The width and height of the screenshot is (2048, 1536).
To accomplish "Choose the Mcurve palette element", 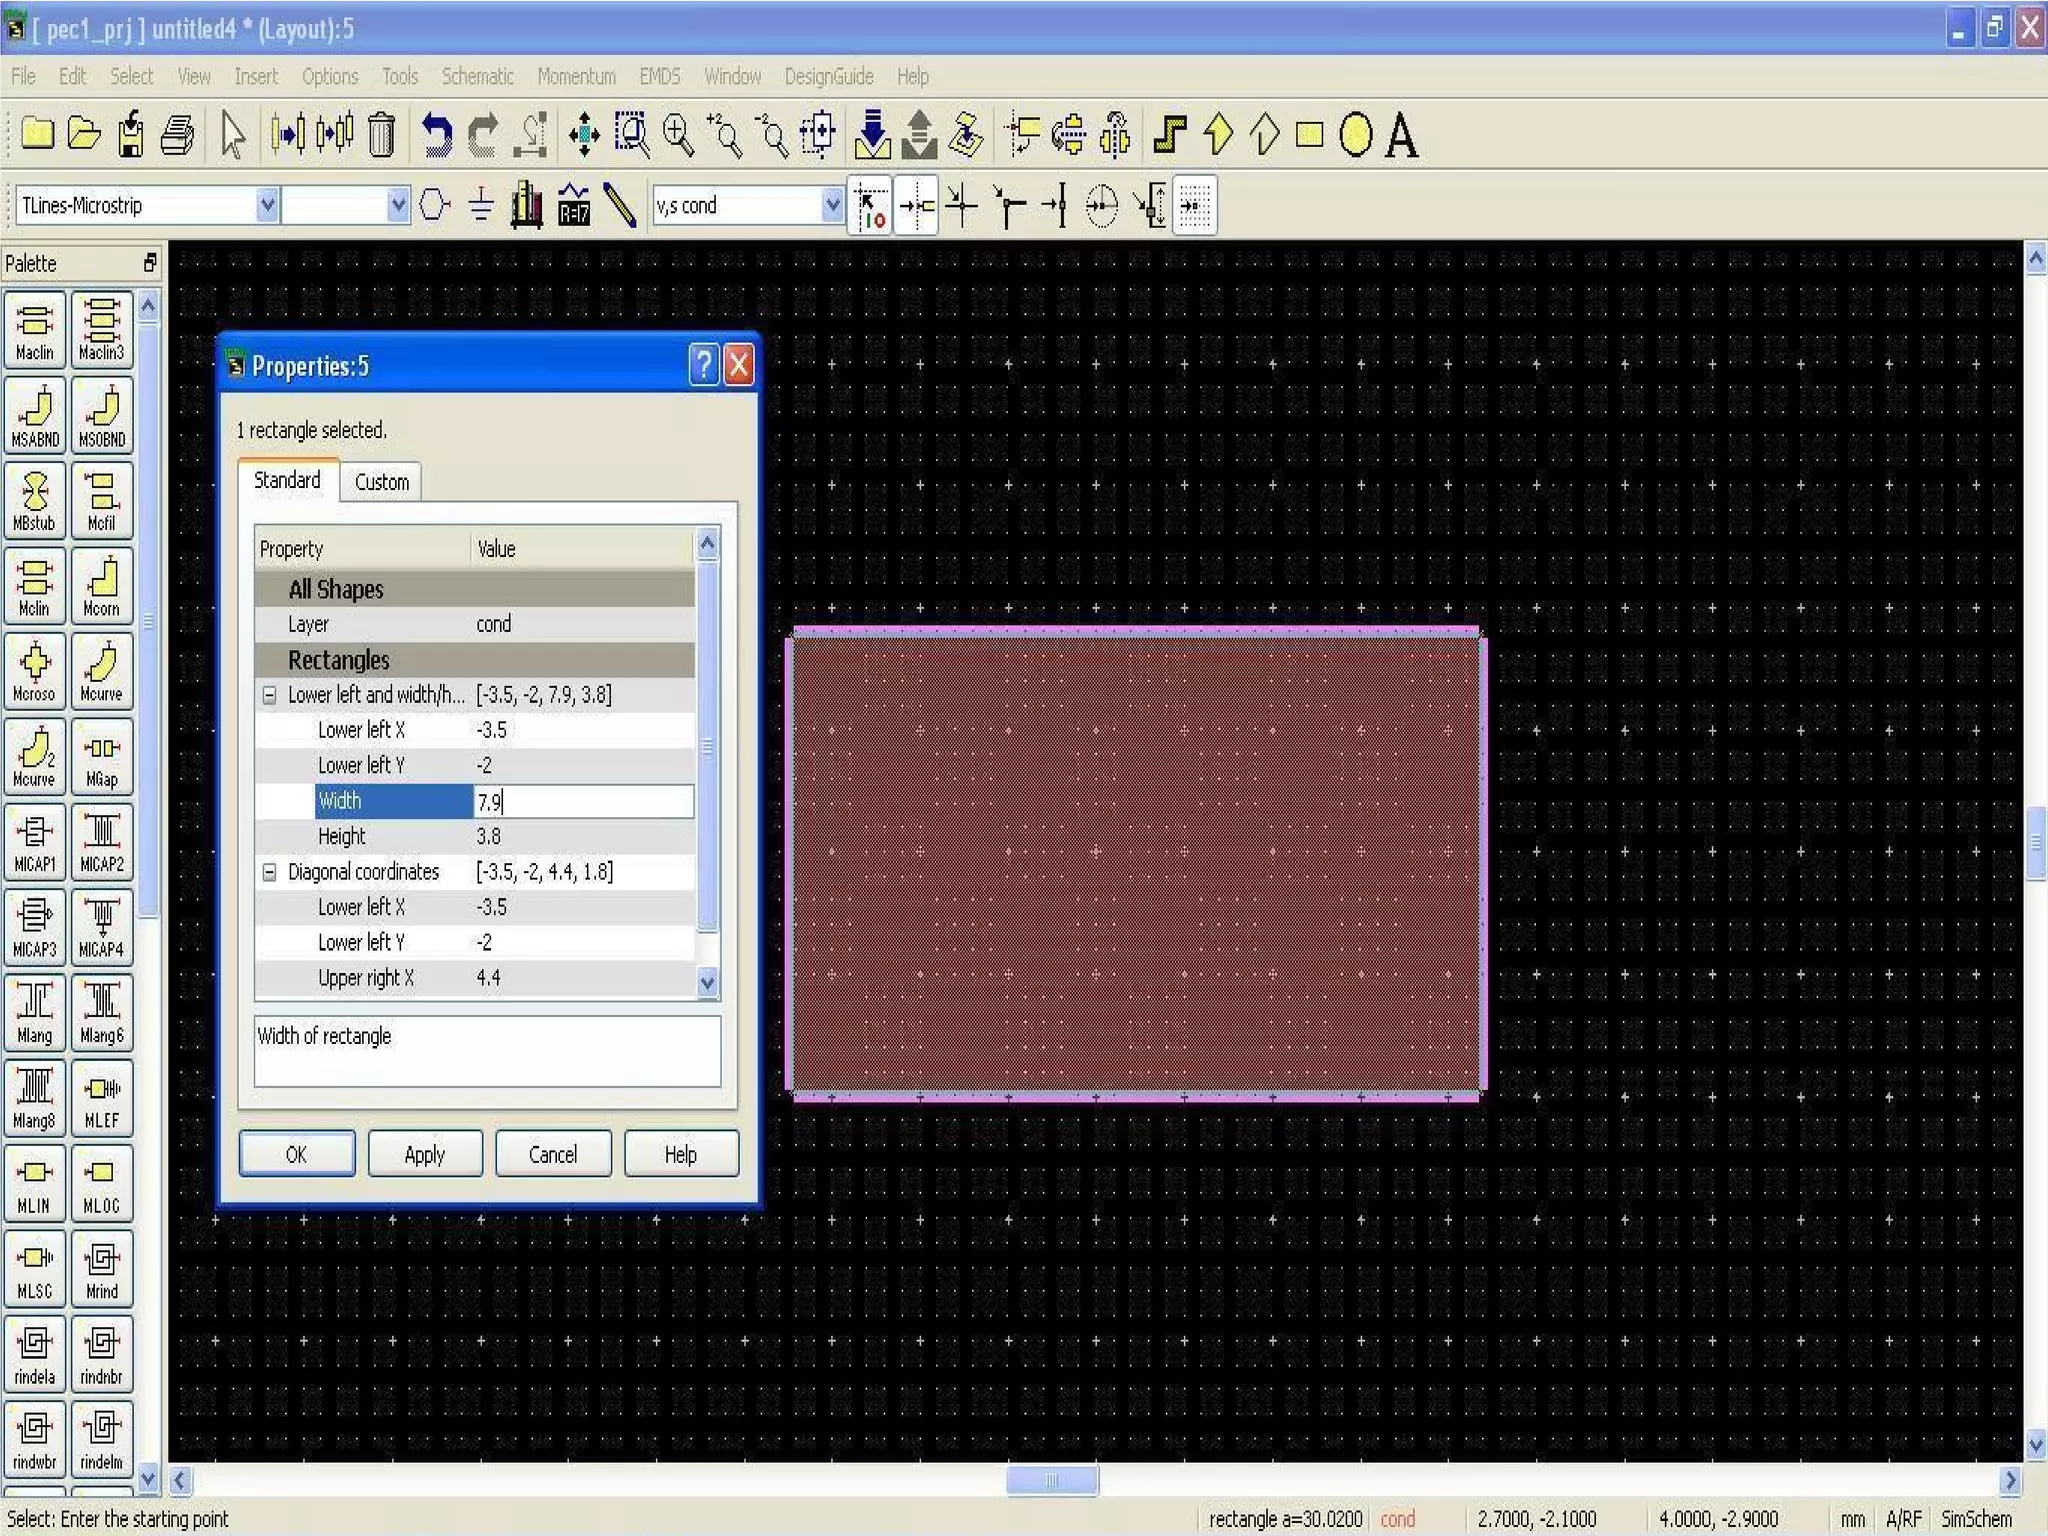I will 101,672.
